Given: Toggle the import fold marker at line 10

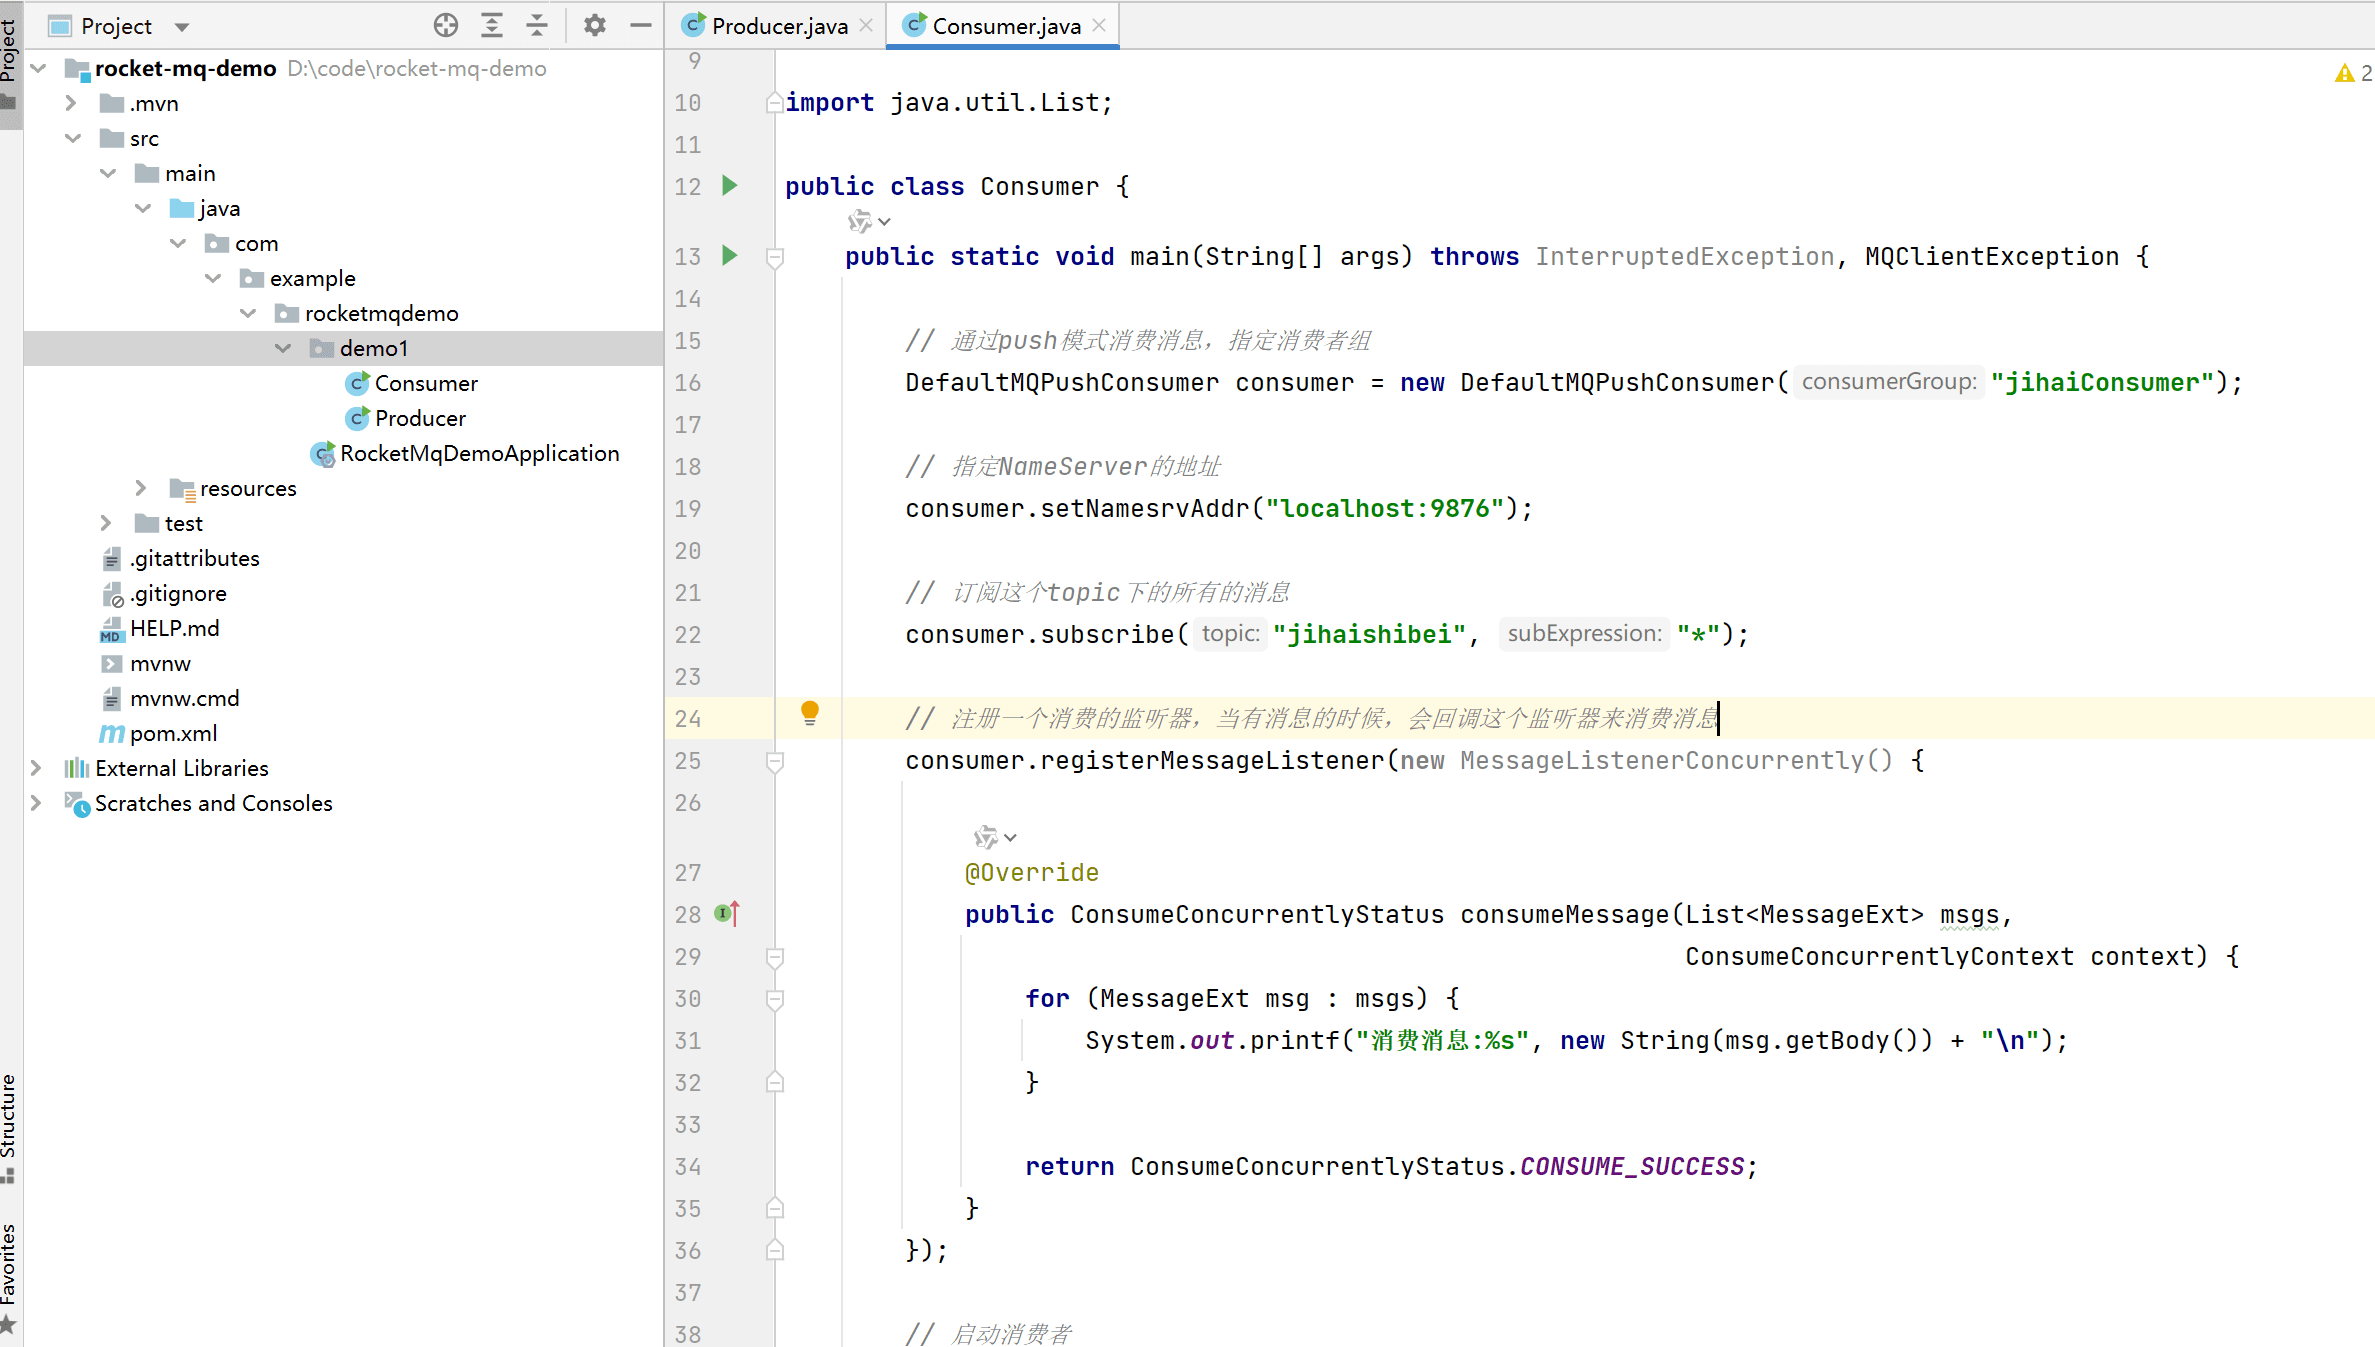Looking at the screenshot, I should (x=775, y=102).
